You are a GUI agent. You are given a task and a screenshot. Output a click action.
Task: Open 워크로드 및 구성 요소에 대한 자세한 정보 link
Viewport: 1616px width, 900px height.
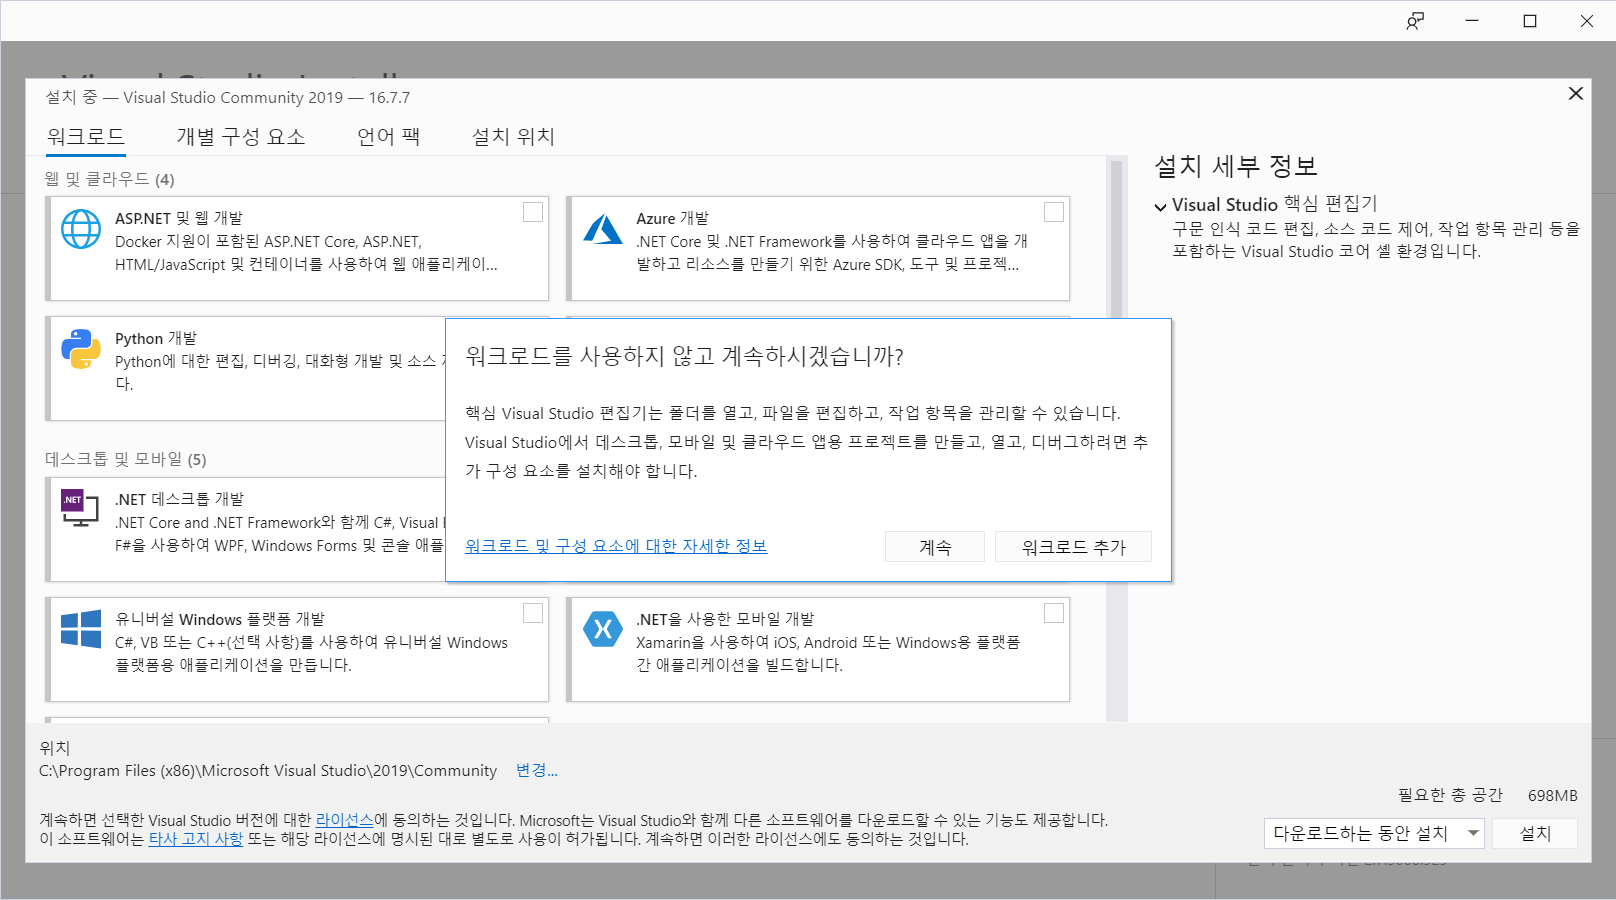coord(616,546)
